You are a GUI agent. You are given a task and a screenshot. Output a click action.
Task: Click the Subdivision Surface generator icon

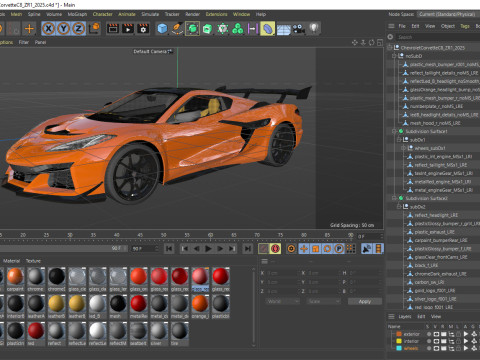click(x=192, y=29)
